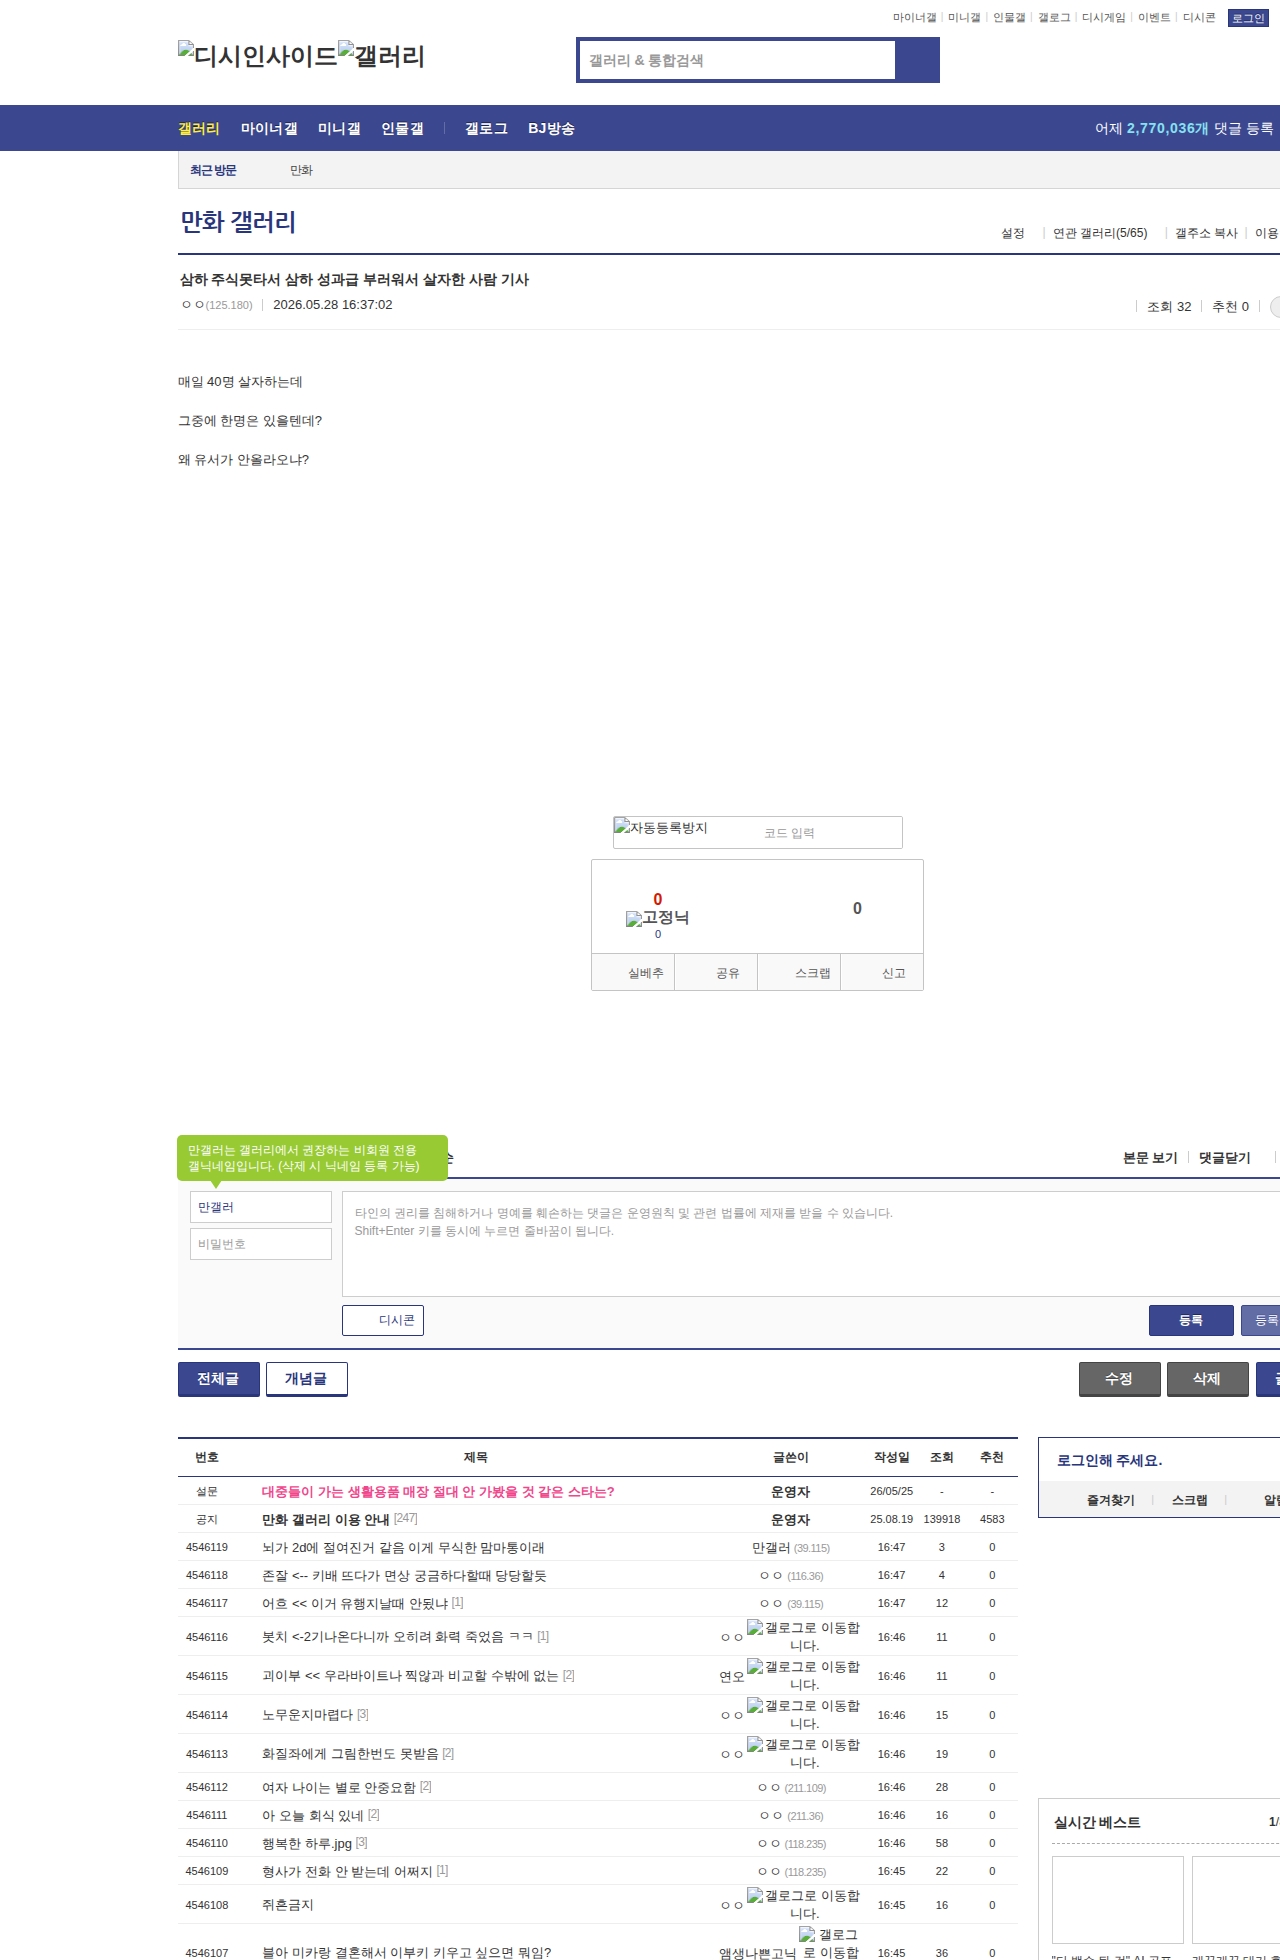Click the 코드 입력 captcha input
Screen dimensions: 1280x1960
(828, 833)
